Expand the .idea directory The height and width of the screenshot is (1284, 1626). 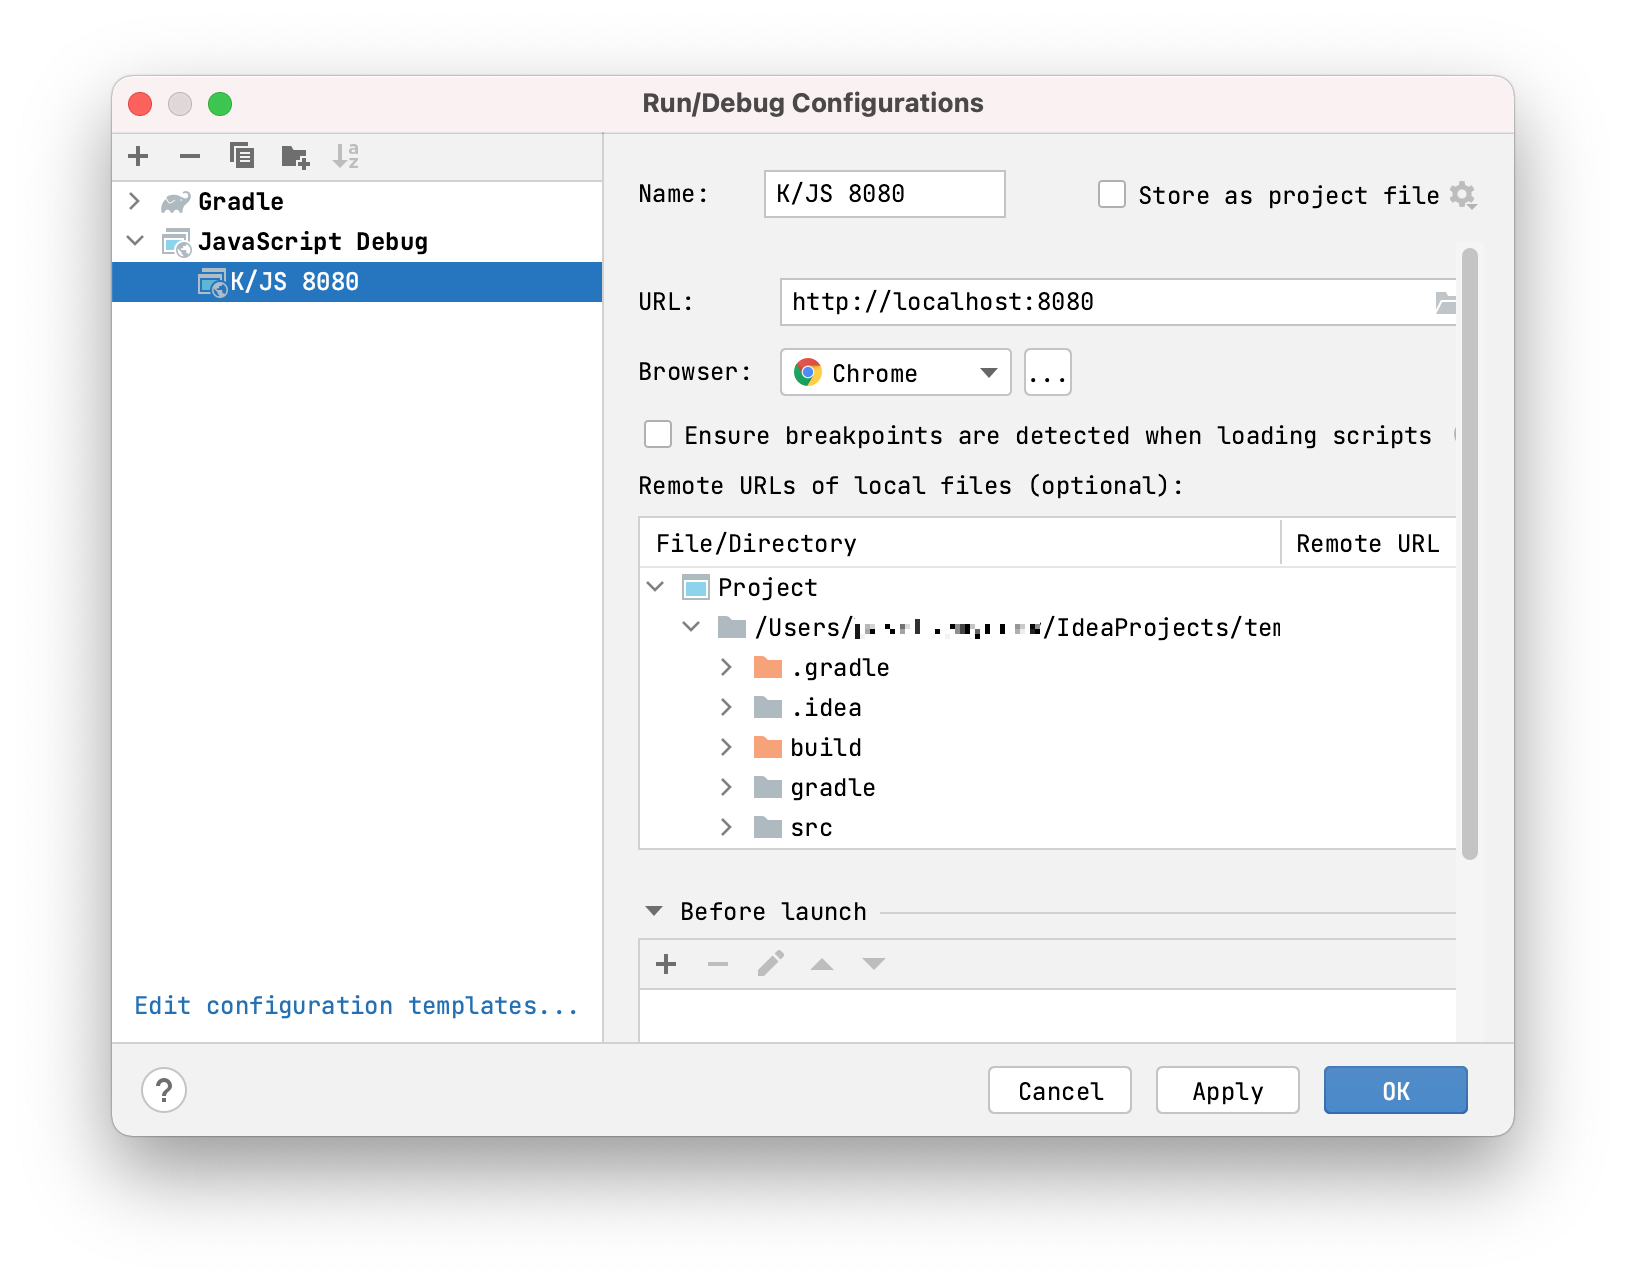pyautogui.click(x=727, y=707)
